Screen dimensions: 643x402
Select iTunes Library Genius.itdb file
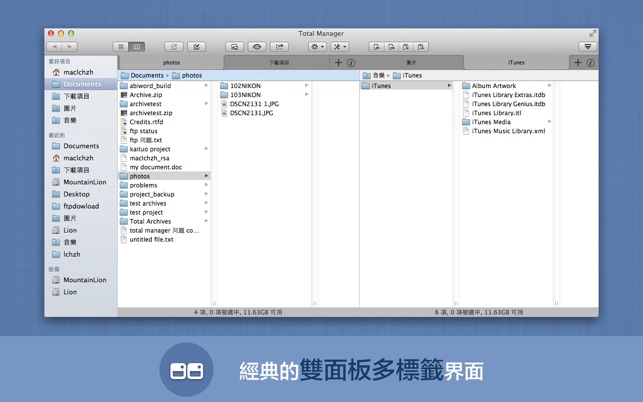[504, 104]
